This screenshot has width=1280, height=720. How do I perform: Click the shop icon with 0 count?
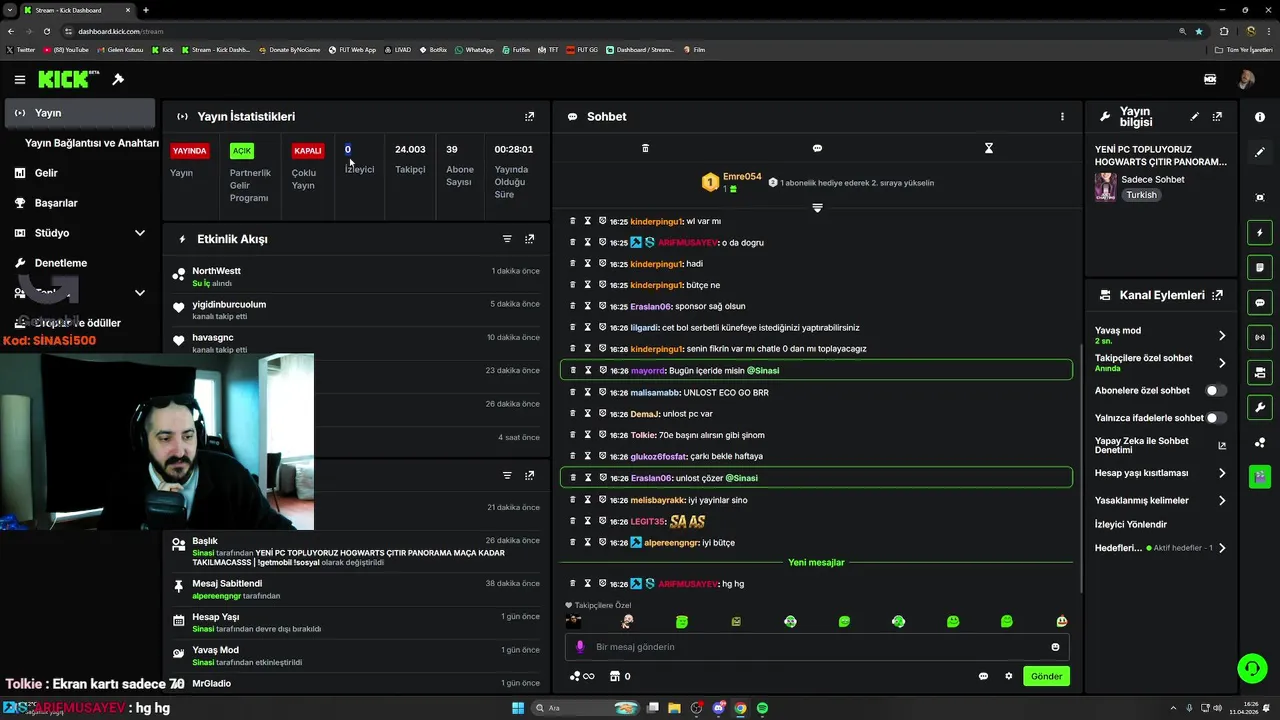(620, 676)
